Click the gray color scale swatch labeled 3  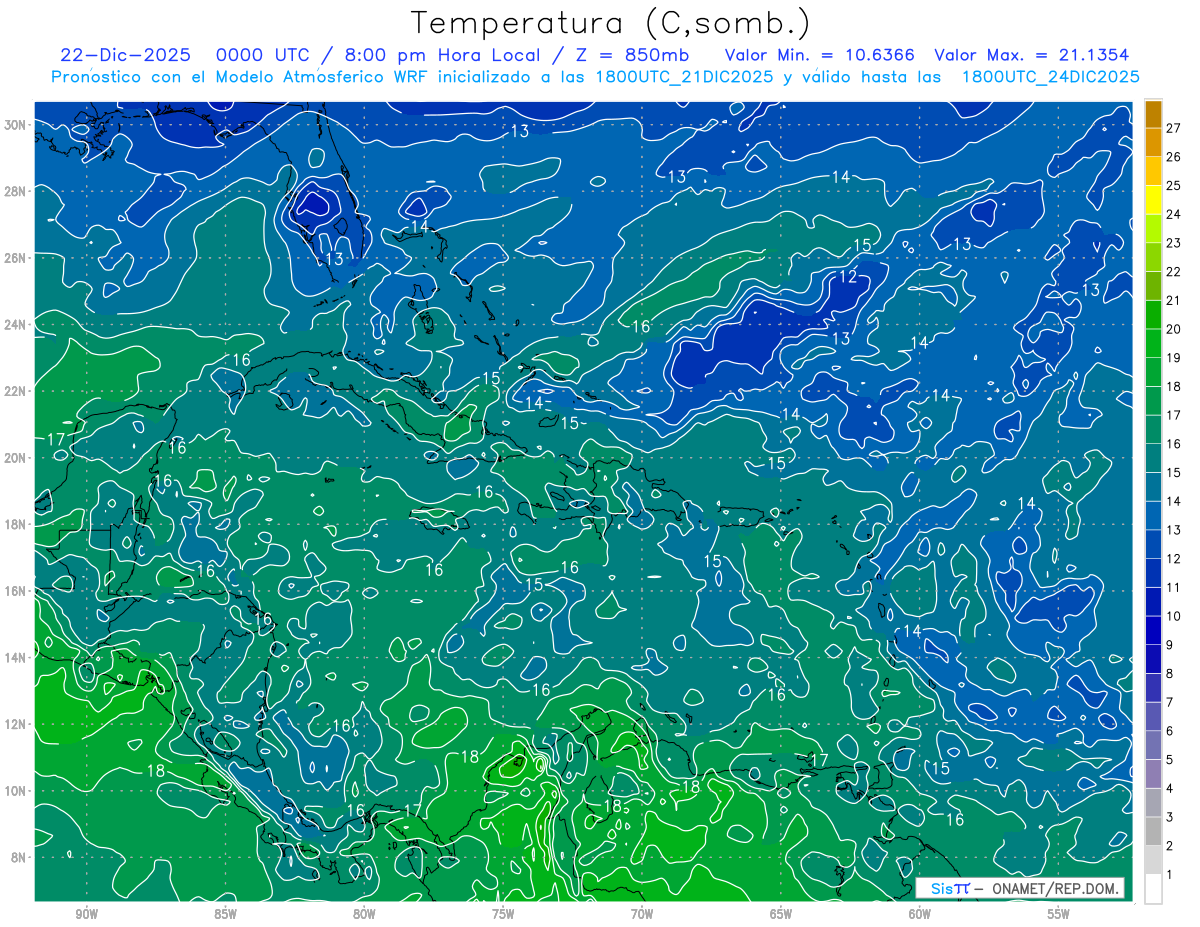click(1153, 802)
